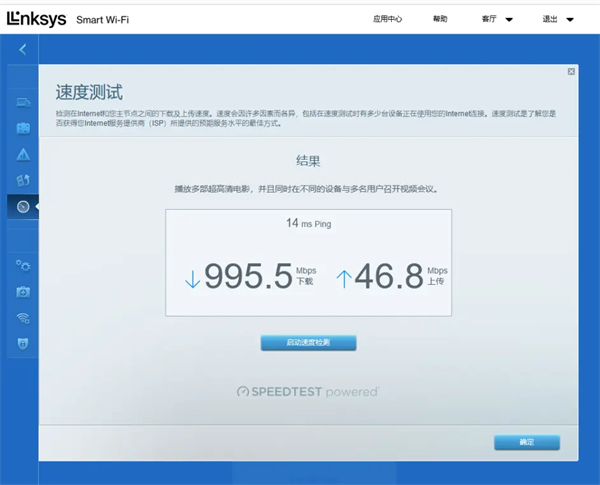Open 帮助 in the top menu

click(x=440, y=19)
